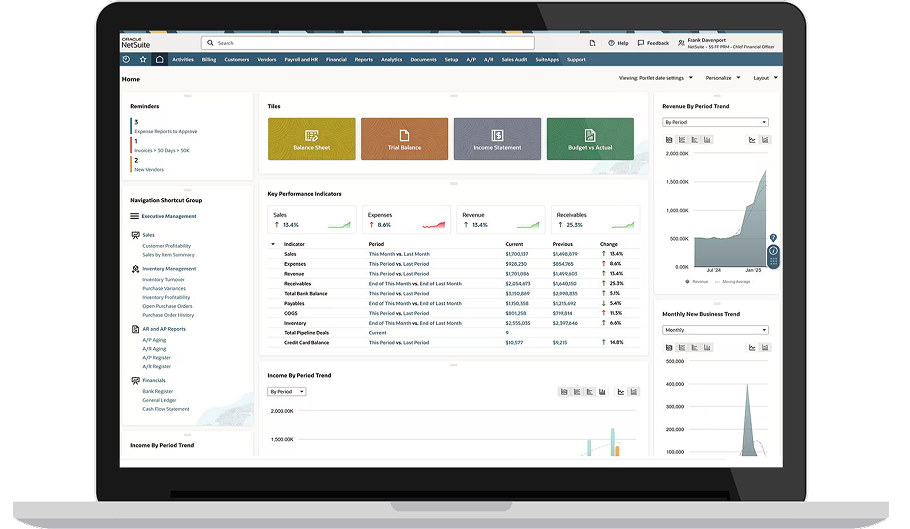Open the Balance Sheet tile
910x529 pixels.
tap(311, 139)
